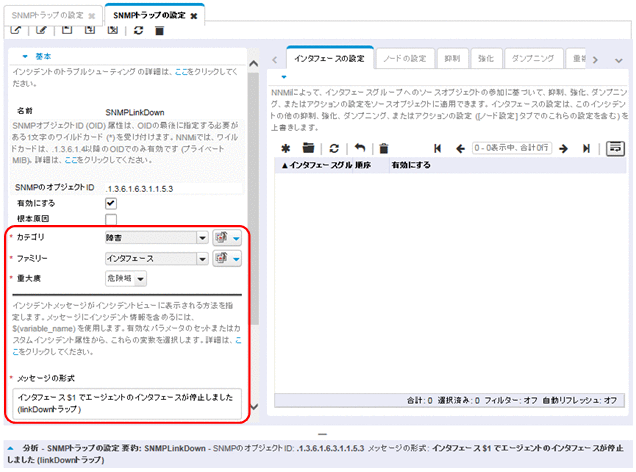Screen dimensions: 636x472
Task: Go to next page of table
Action: (563, 149)
